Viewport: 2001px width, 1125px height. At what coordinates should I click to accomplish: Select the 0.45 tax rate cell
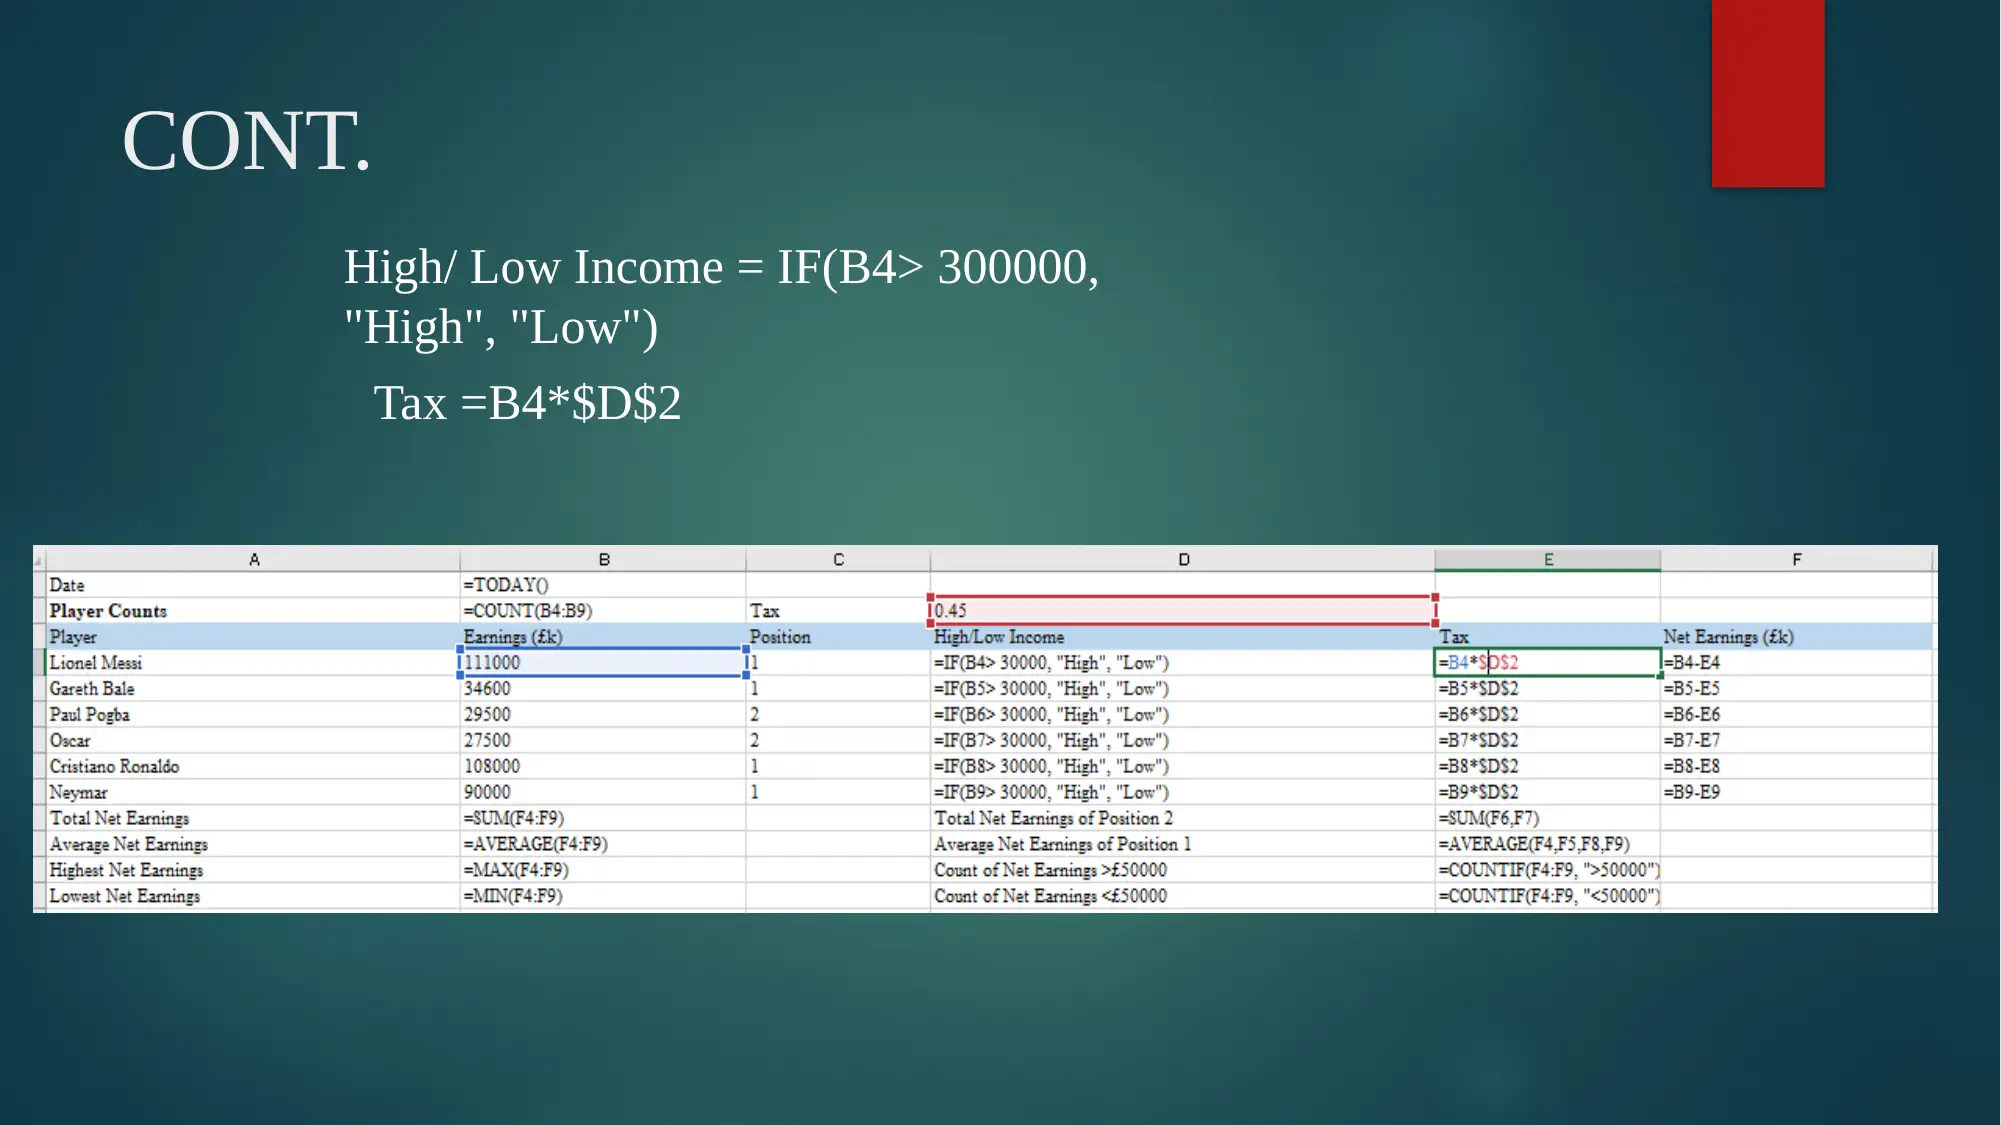[x=1182, y=611]
